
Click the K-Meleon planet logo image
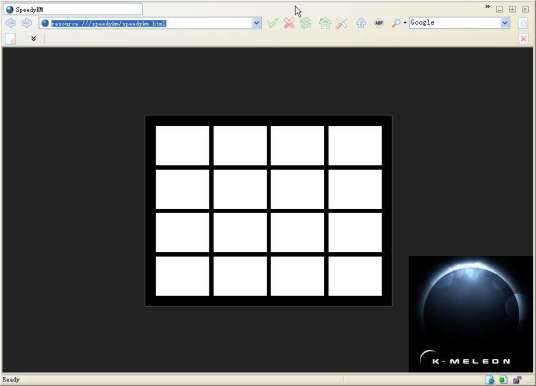point(471,314)
